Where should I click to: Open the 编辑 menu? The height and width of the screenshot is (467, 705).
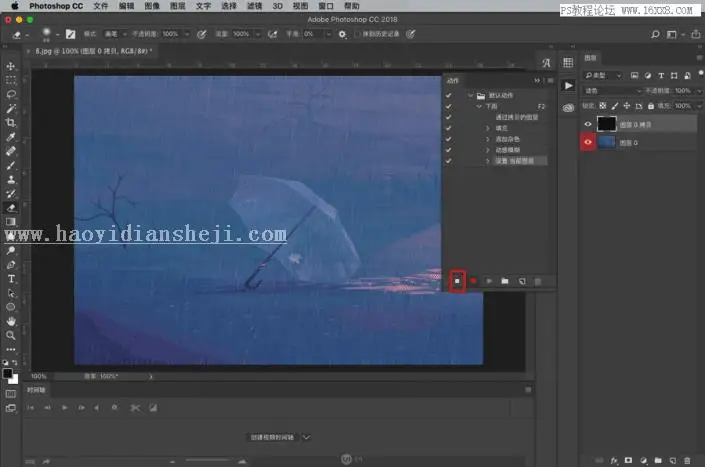pyautogui.click(x=126, y=6)
